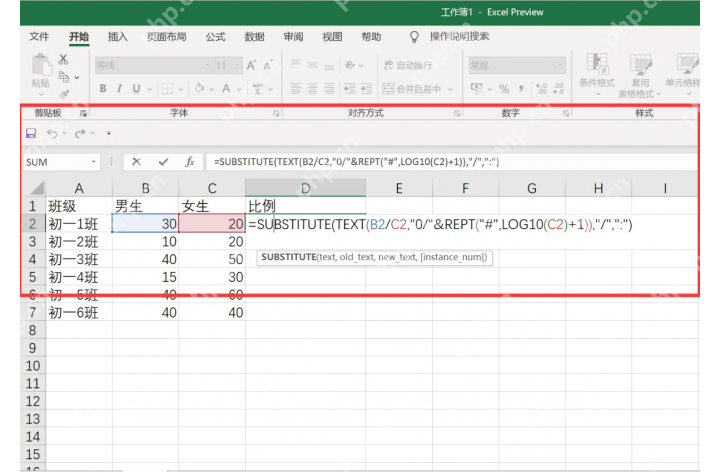Toggle Wrap Text (自动换行)
The width and height of the screenshot is (720, 472).
[408, 65]
